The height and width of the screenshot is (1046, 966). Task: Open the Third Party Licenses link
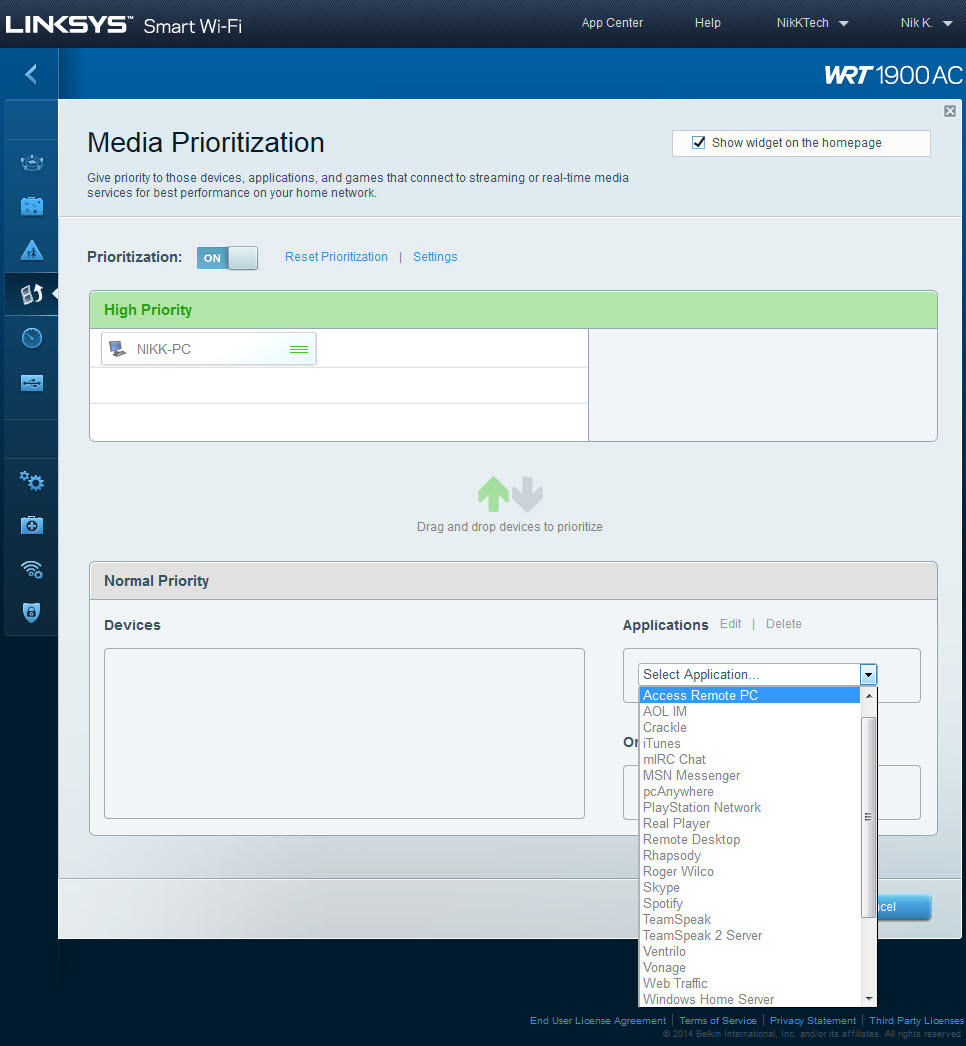(916, 1021)
